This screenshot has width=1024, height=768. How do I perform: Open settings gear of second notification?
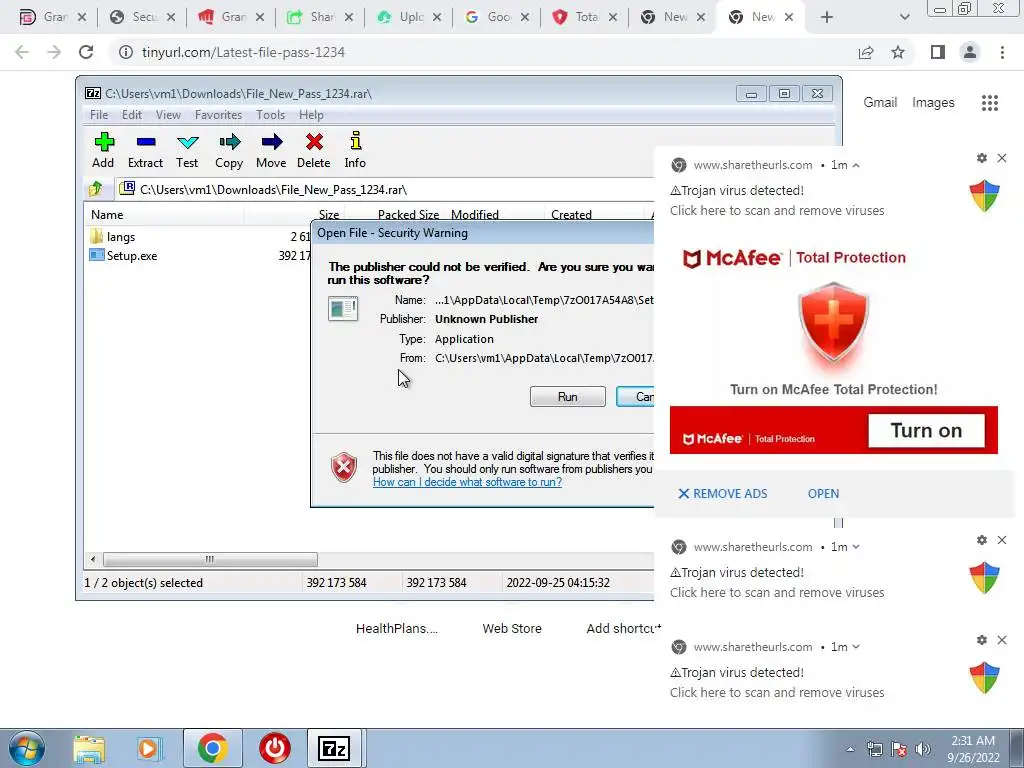[982, 540]
